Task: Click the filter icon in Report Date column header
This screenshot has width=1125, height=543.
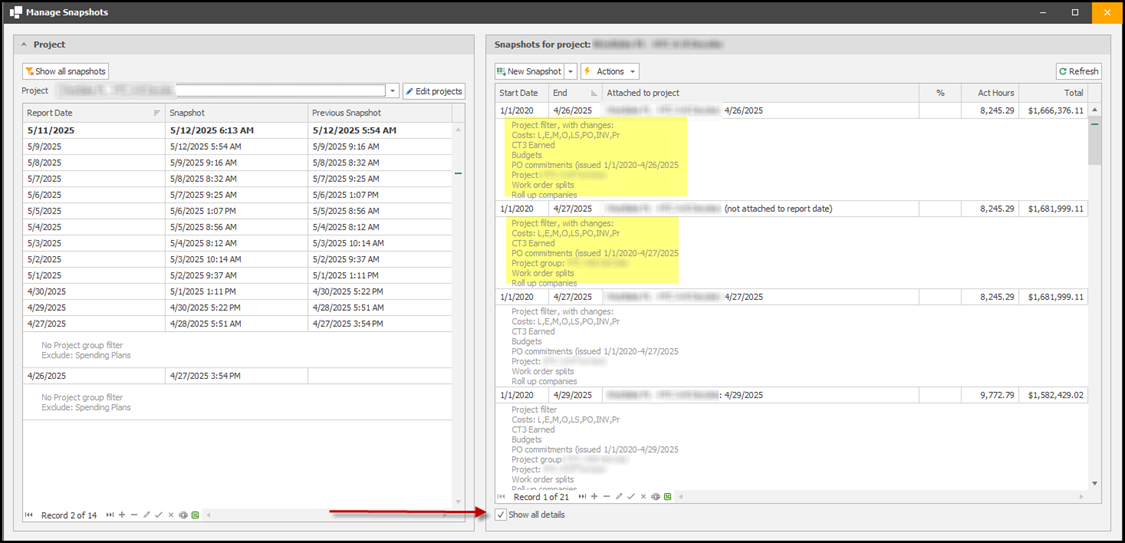Action: 157,113
